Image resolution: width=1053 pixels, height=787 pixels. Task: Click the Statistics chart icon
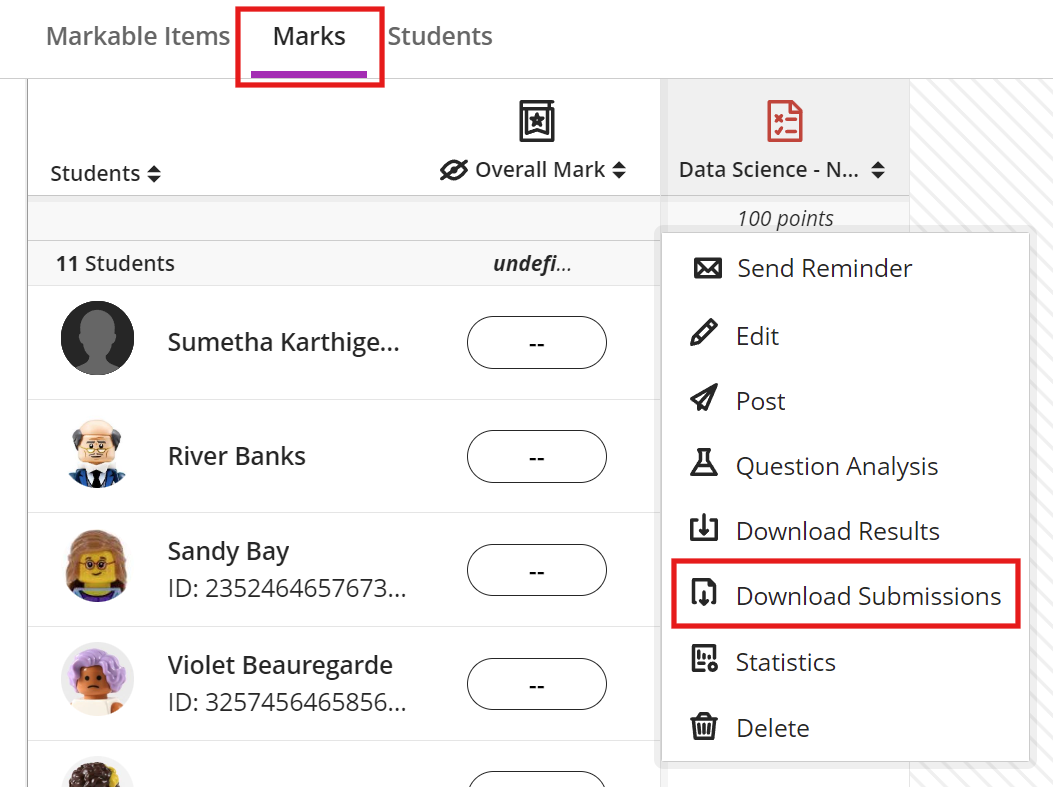point(704,658)
